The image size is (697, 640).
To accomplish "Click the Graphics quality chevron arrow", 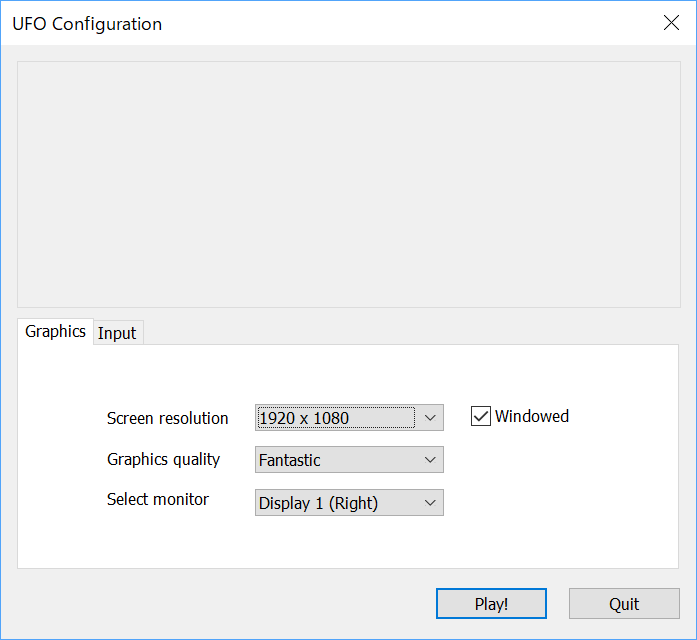I will tap(430, 460).
